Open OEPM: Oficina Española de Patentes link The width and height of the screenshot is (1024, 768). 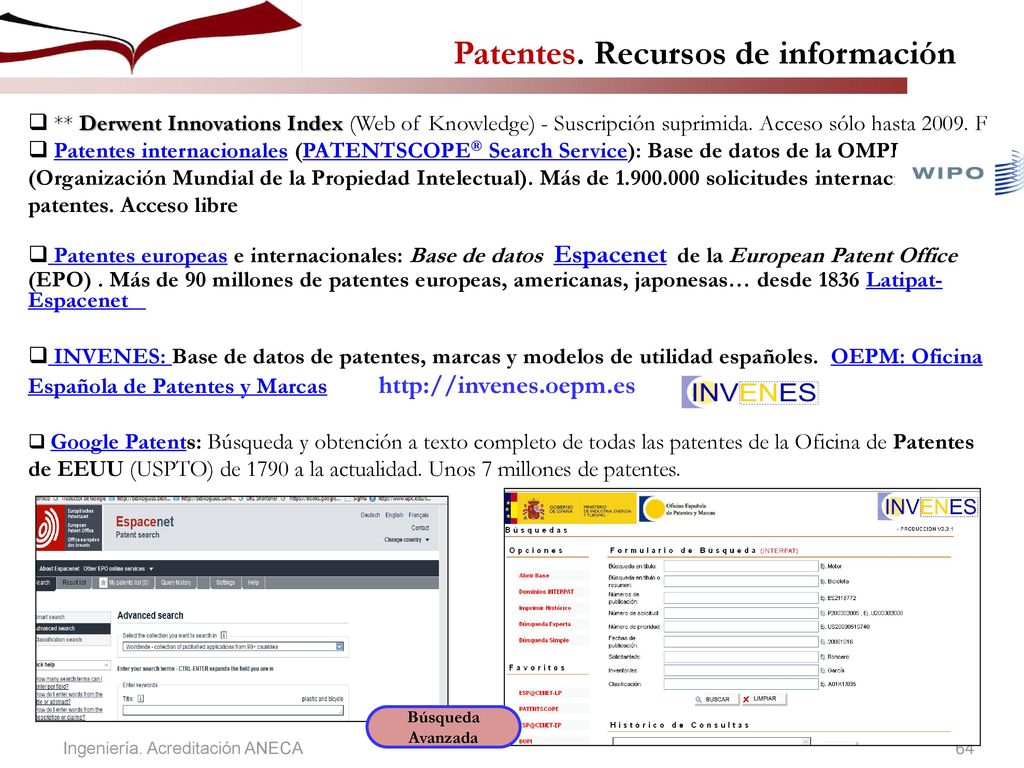906,357
